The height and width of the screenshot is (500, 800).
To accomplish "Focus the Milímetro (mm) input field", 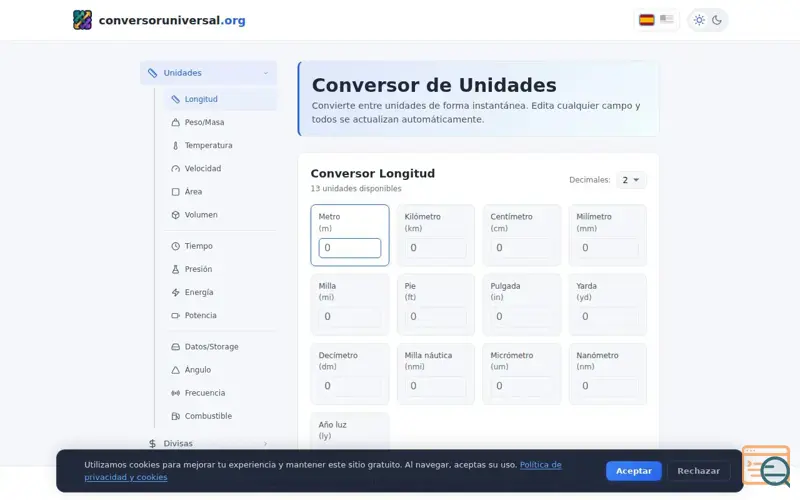I will [607, 248].
